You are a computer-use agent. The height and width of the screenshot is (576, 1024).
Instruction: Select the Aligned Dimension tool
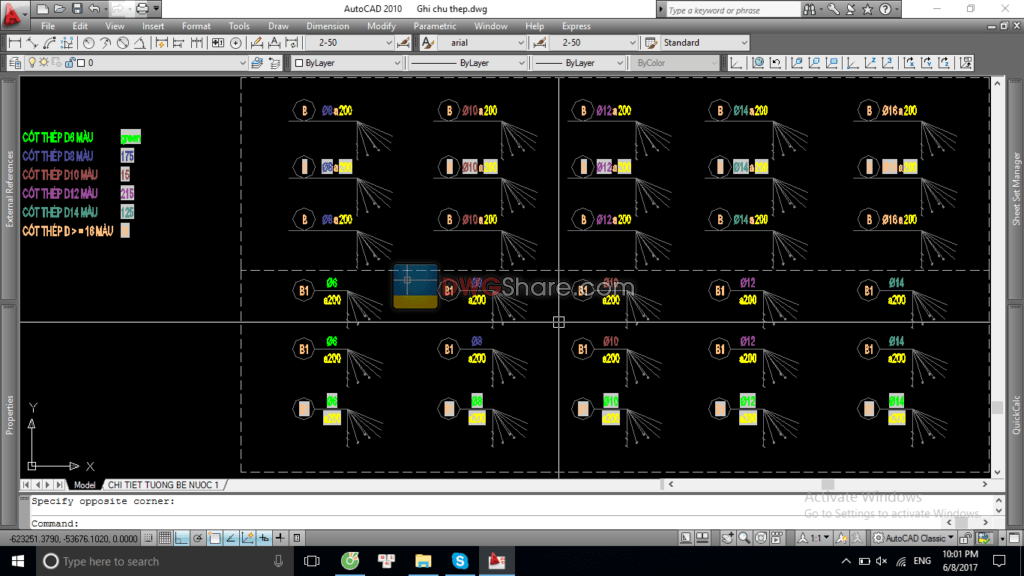click(32, 42)
